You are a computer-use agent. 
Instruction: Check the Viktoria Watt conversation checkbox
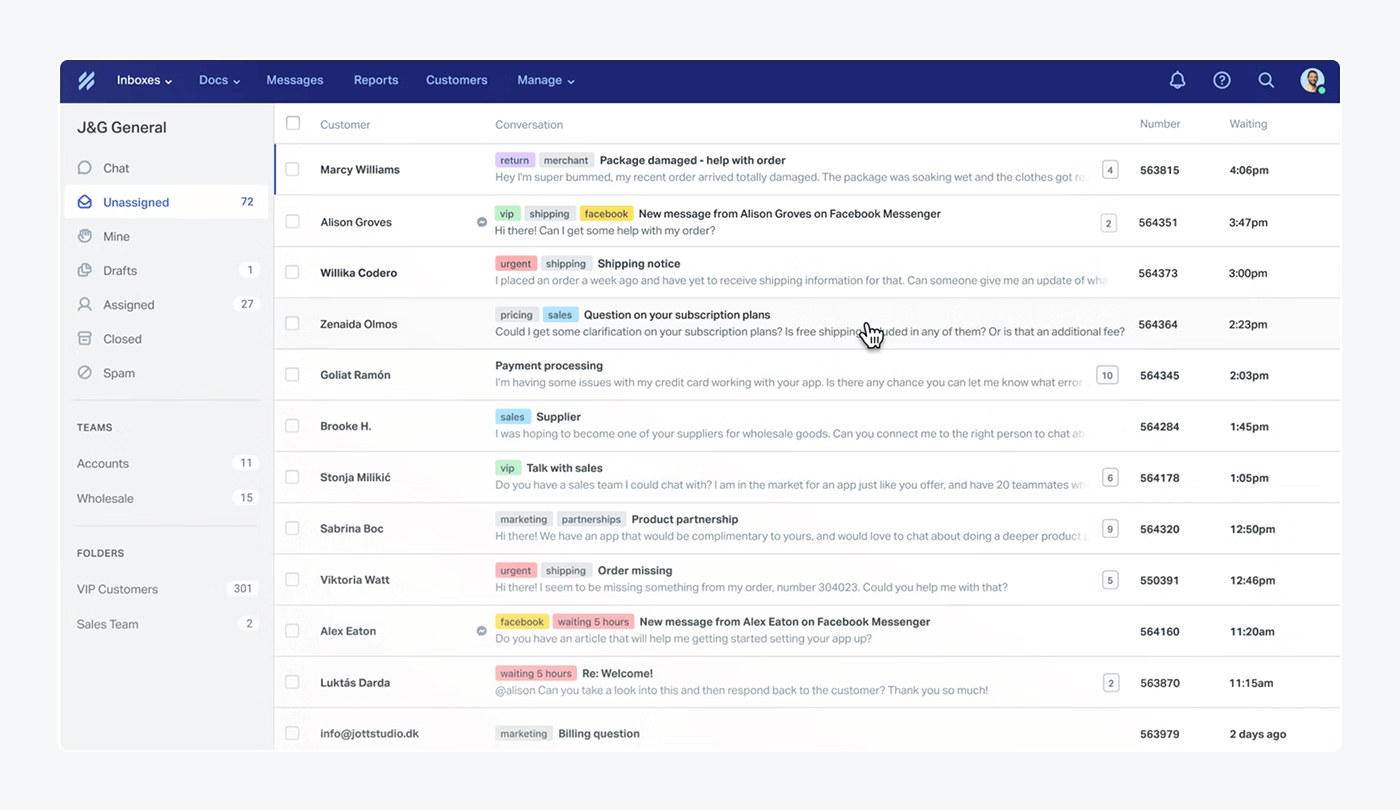click(x=292, y=579)
